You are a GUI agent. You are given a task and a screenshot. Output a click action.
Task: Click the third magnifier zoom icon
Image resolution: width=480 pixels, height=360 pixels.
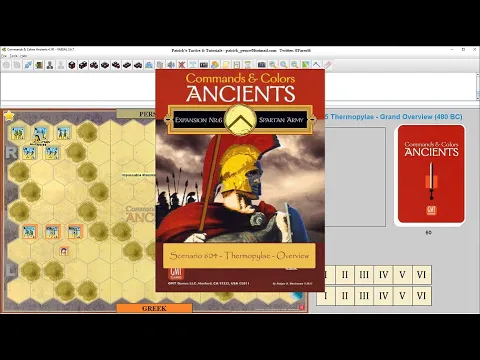294,65
